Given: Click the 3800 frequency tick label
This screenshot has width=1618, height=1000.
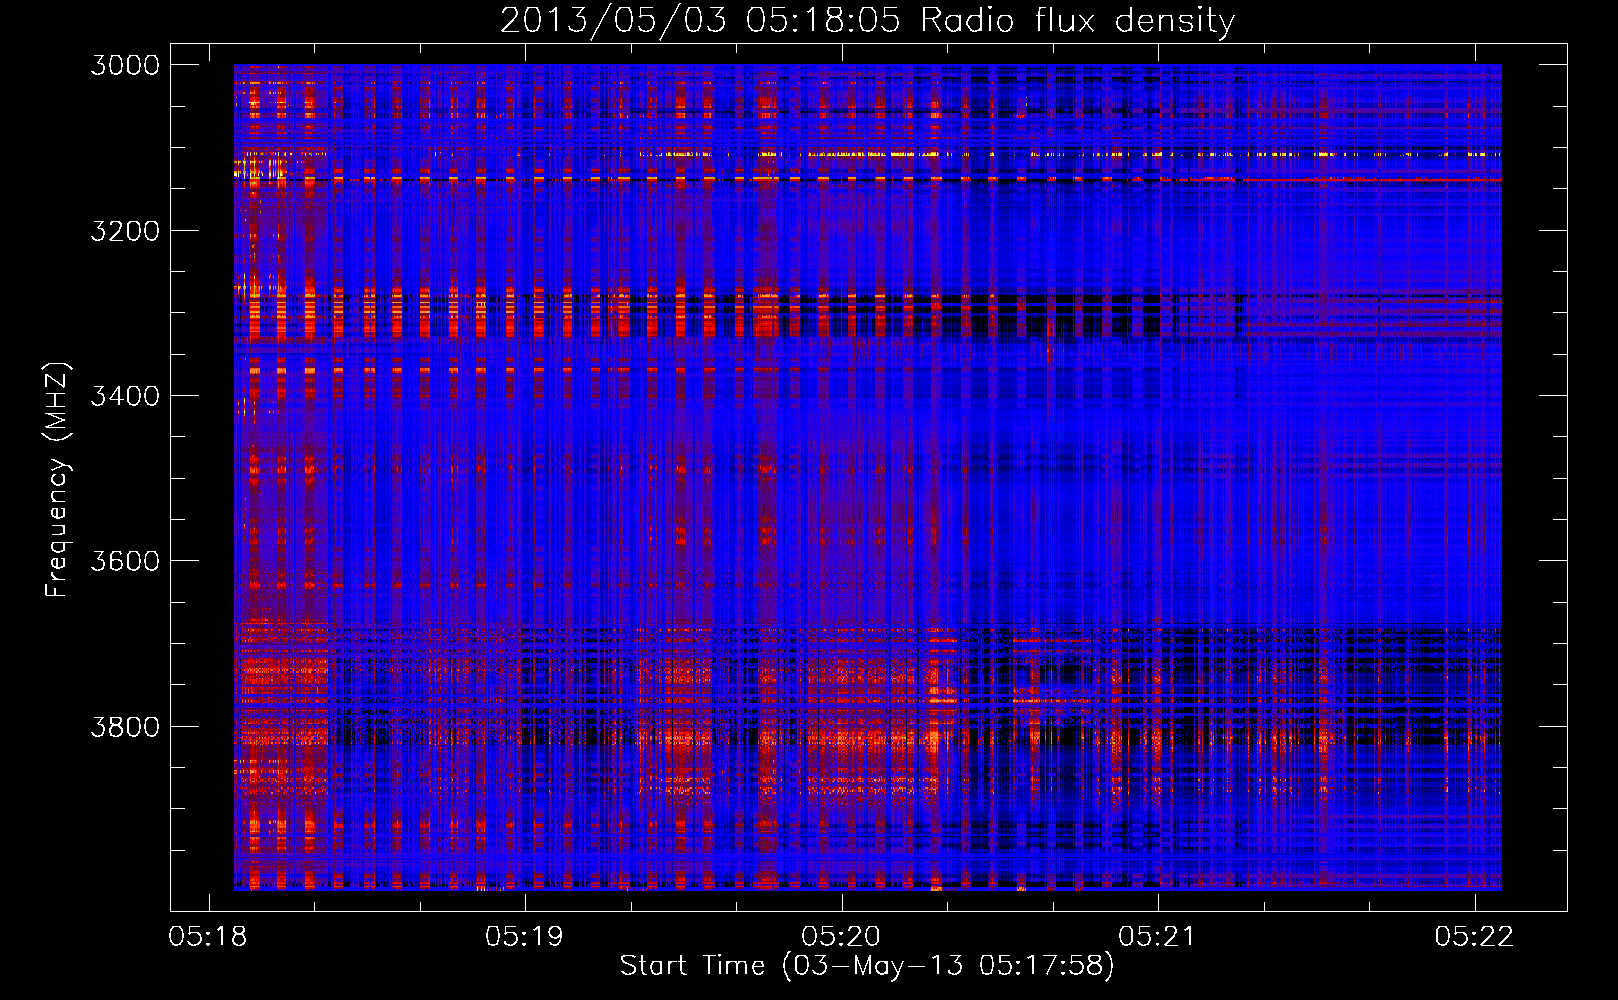Looking at the screenshot, I should [x=125, y=726].
